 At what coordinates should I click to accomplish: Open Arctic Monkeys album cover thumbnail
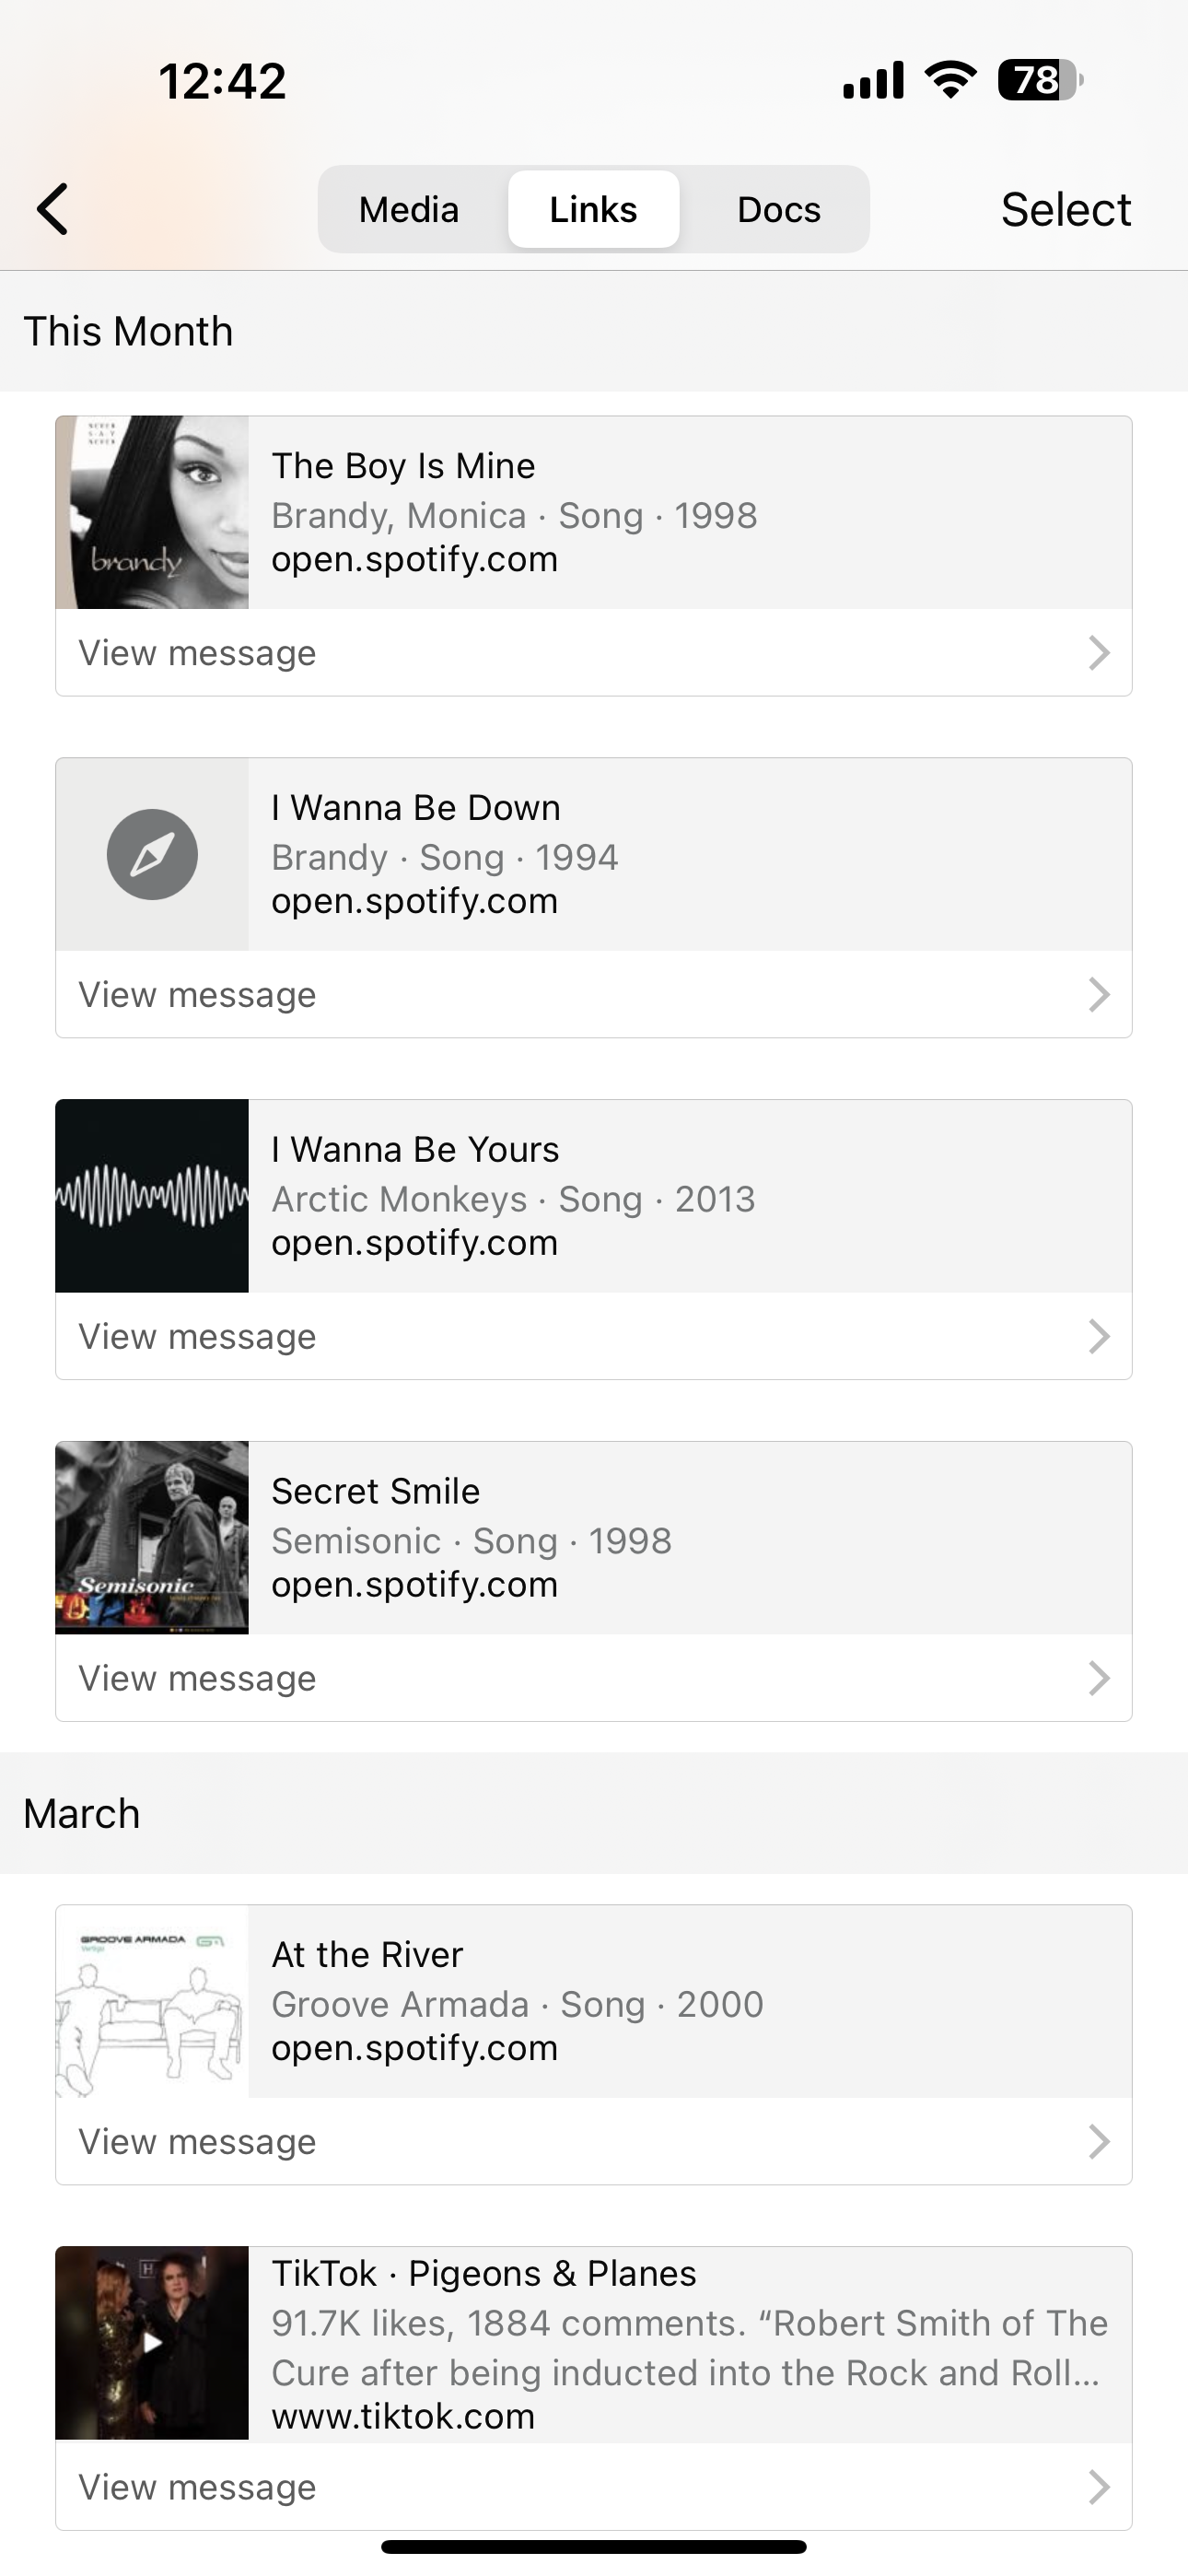point(152,1196)
